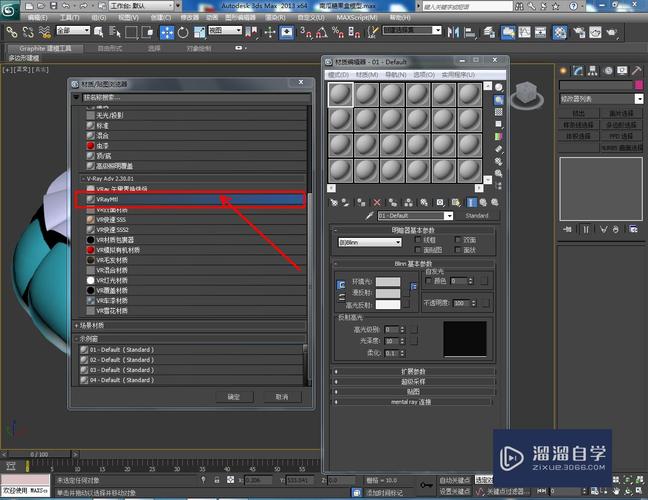Toggle the material editor backlight icon

pyautogui.click(x=498, y=98)
